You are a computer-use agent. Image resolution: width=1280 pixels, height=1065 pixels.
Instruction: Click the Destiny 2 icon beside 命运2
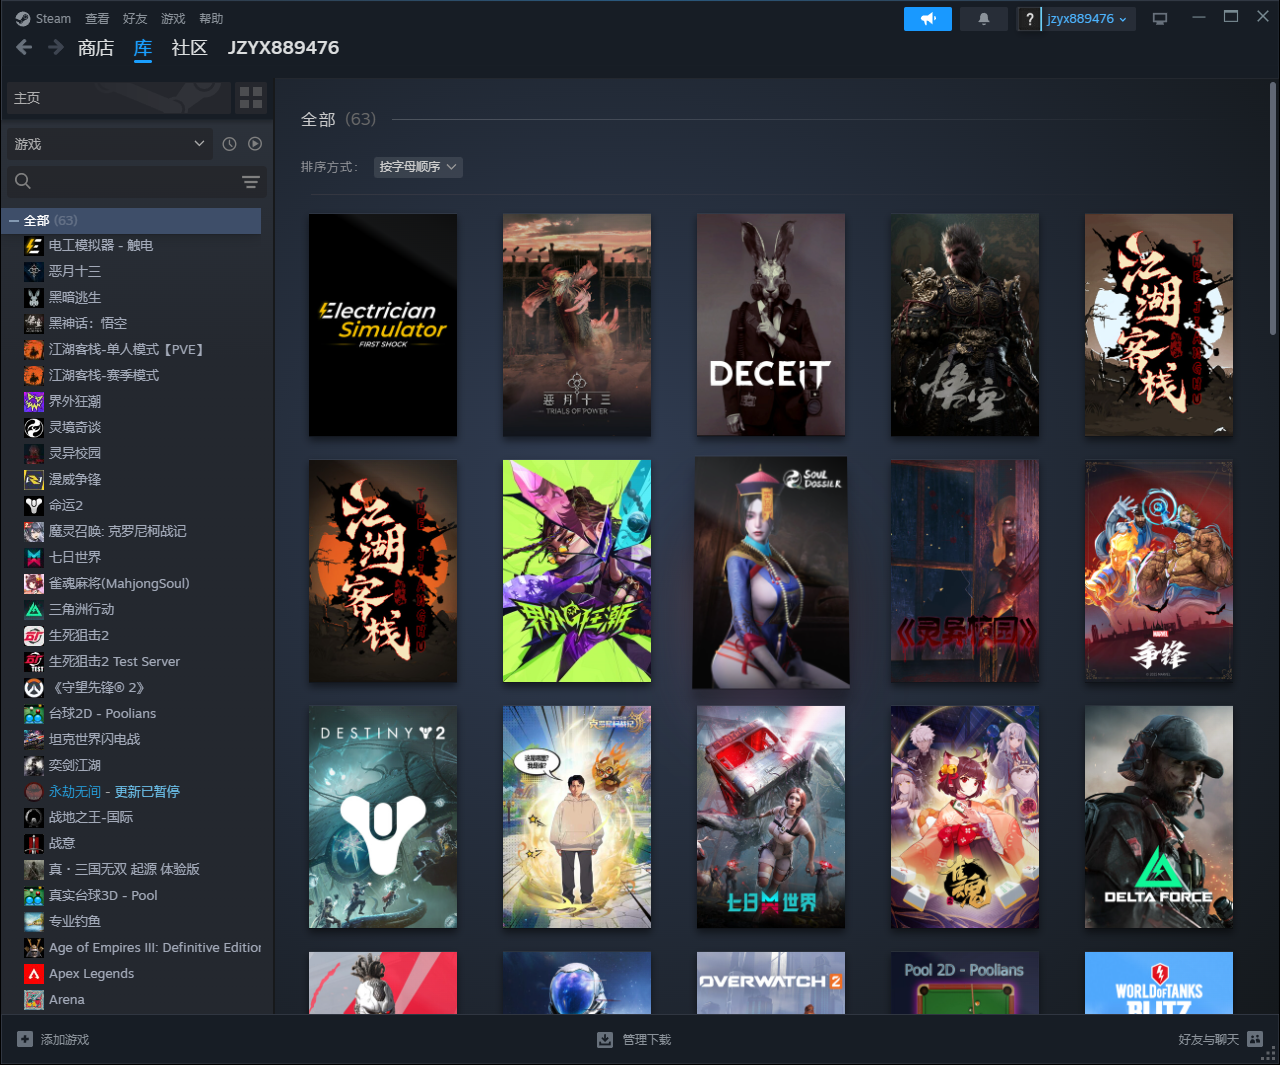(34, 505)
